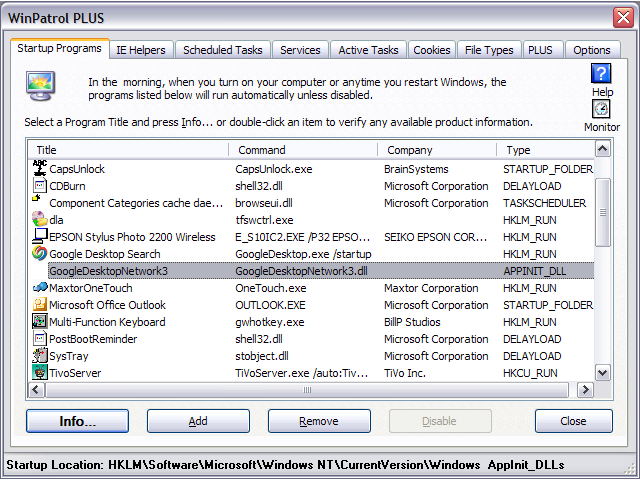Click the vertical scrollbar up arrow
The image size is (640, 480).
[x=602, y=149]
